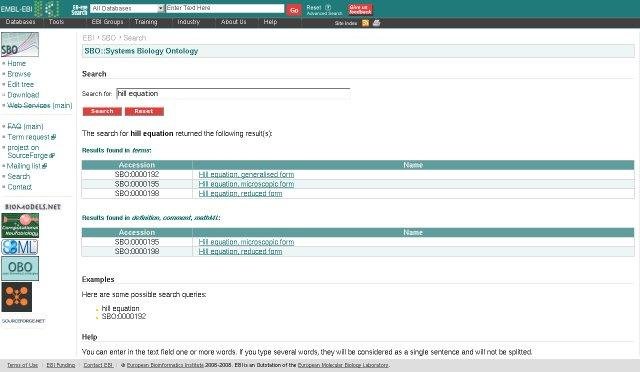Screen dimensions: 640x372
Task: Open Edit tree in sidebar
Action: click(x=20, y=85)
